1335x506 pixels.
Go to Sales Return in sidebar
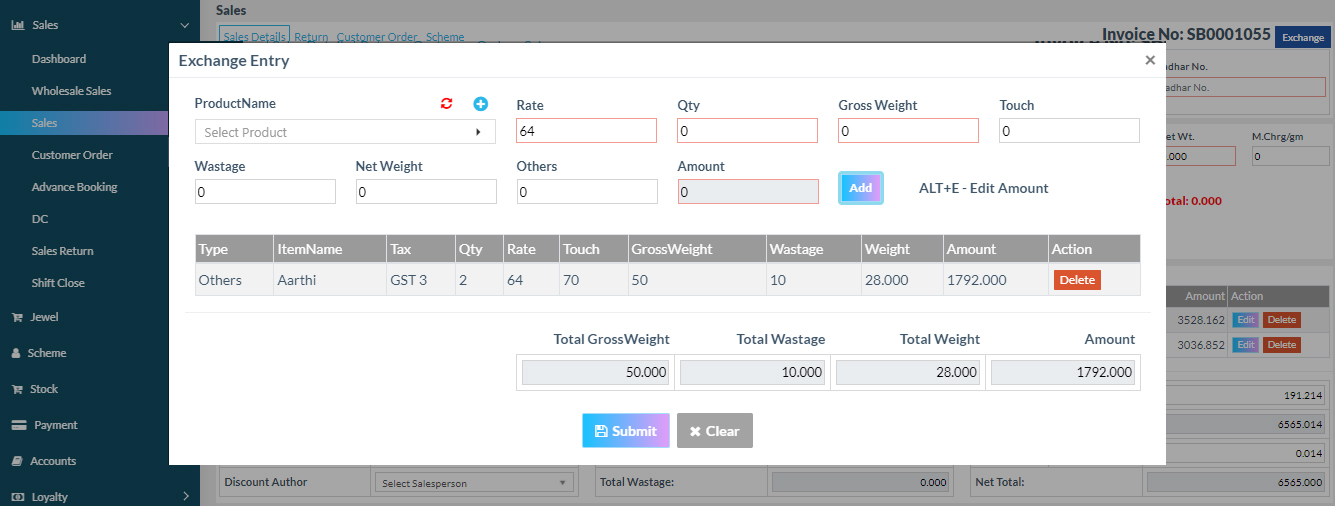click(x=62, y=251)
